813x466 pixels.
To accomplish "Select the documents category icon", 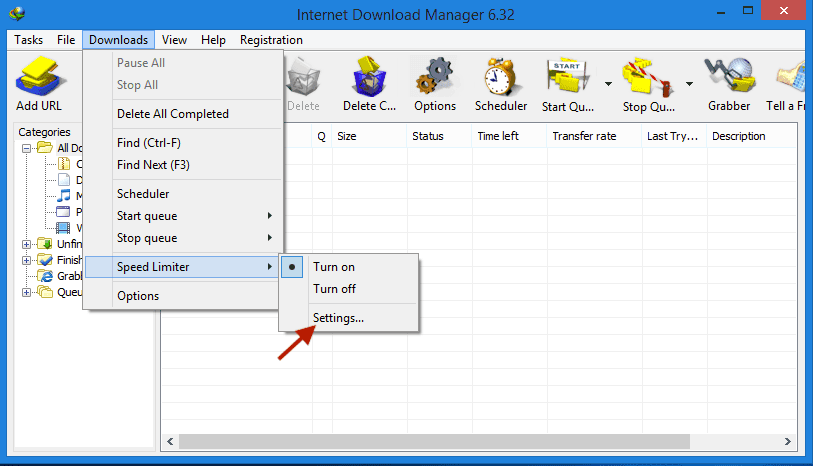I will click(64, 180).
